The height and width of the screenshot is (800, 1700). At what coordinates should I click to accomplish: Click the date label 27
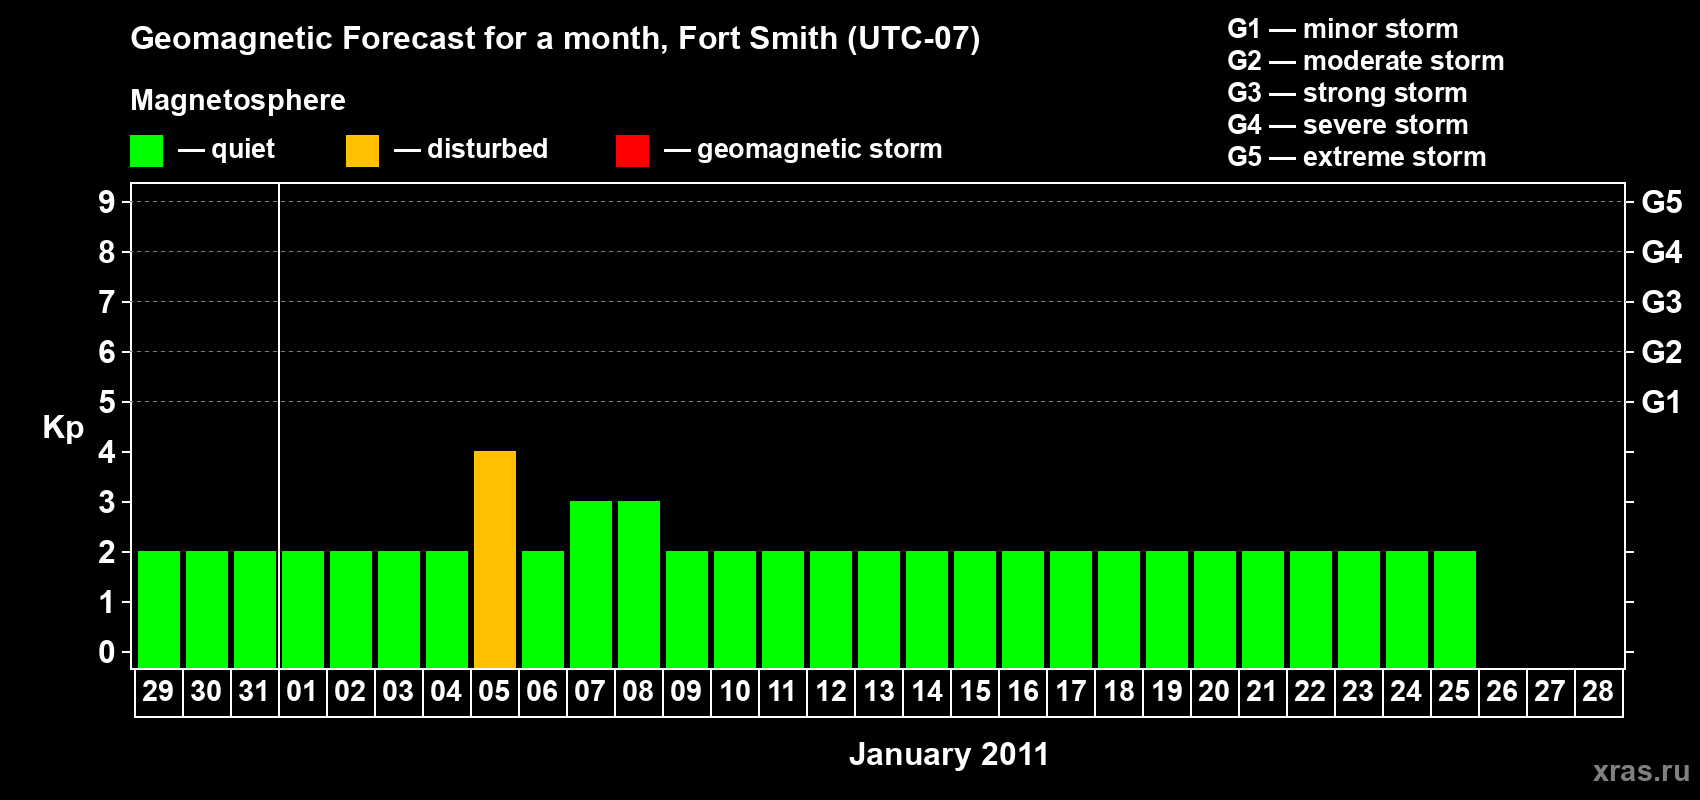[x=1550, y=691]
